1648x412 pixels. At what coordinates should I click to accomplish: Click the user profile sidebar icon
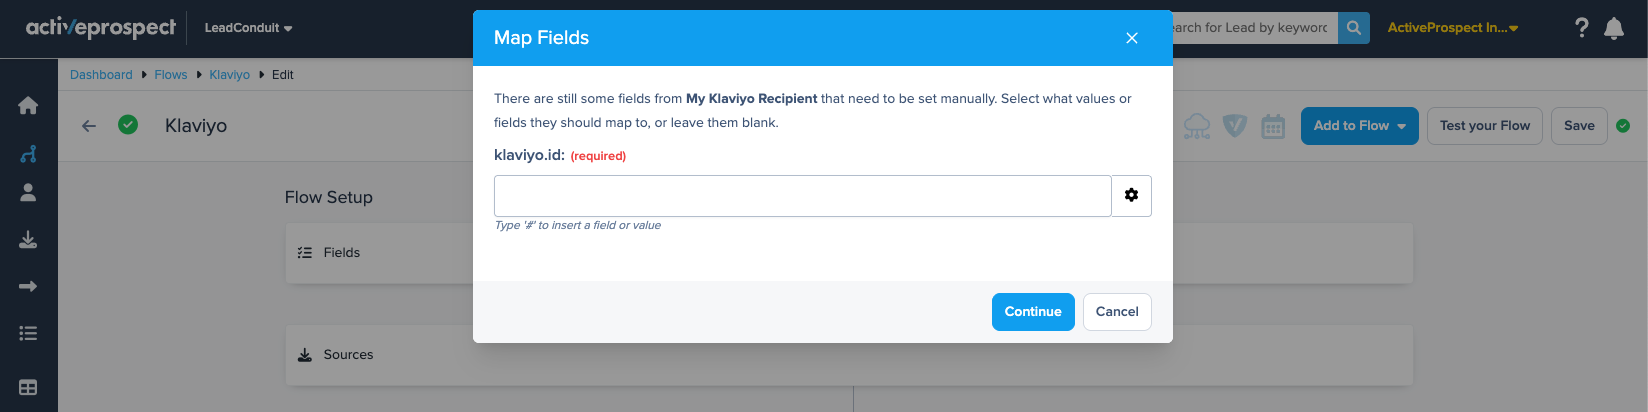click(x=28, y=193)
